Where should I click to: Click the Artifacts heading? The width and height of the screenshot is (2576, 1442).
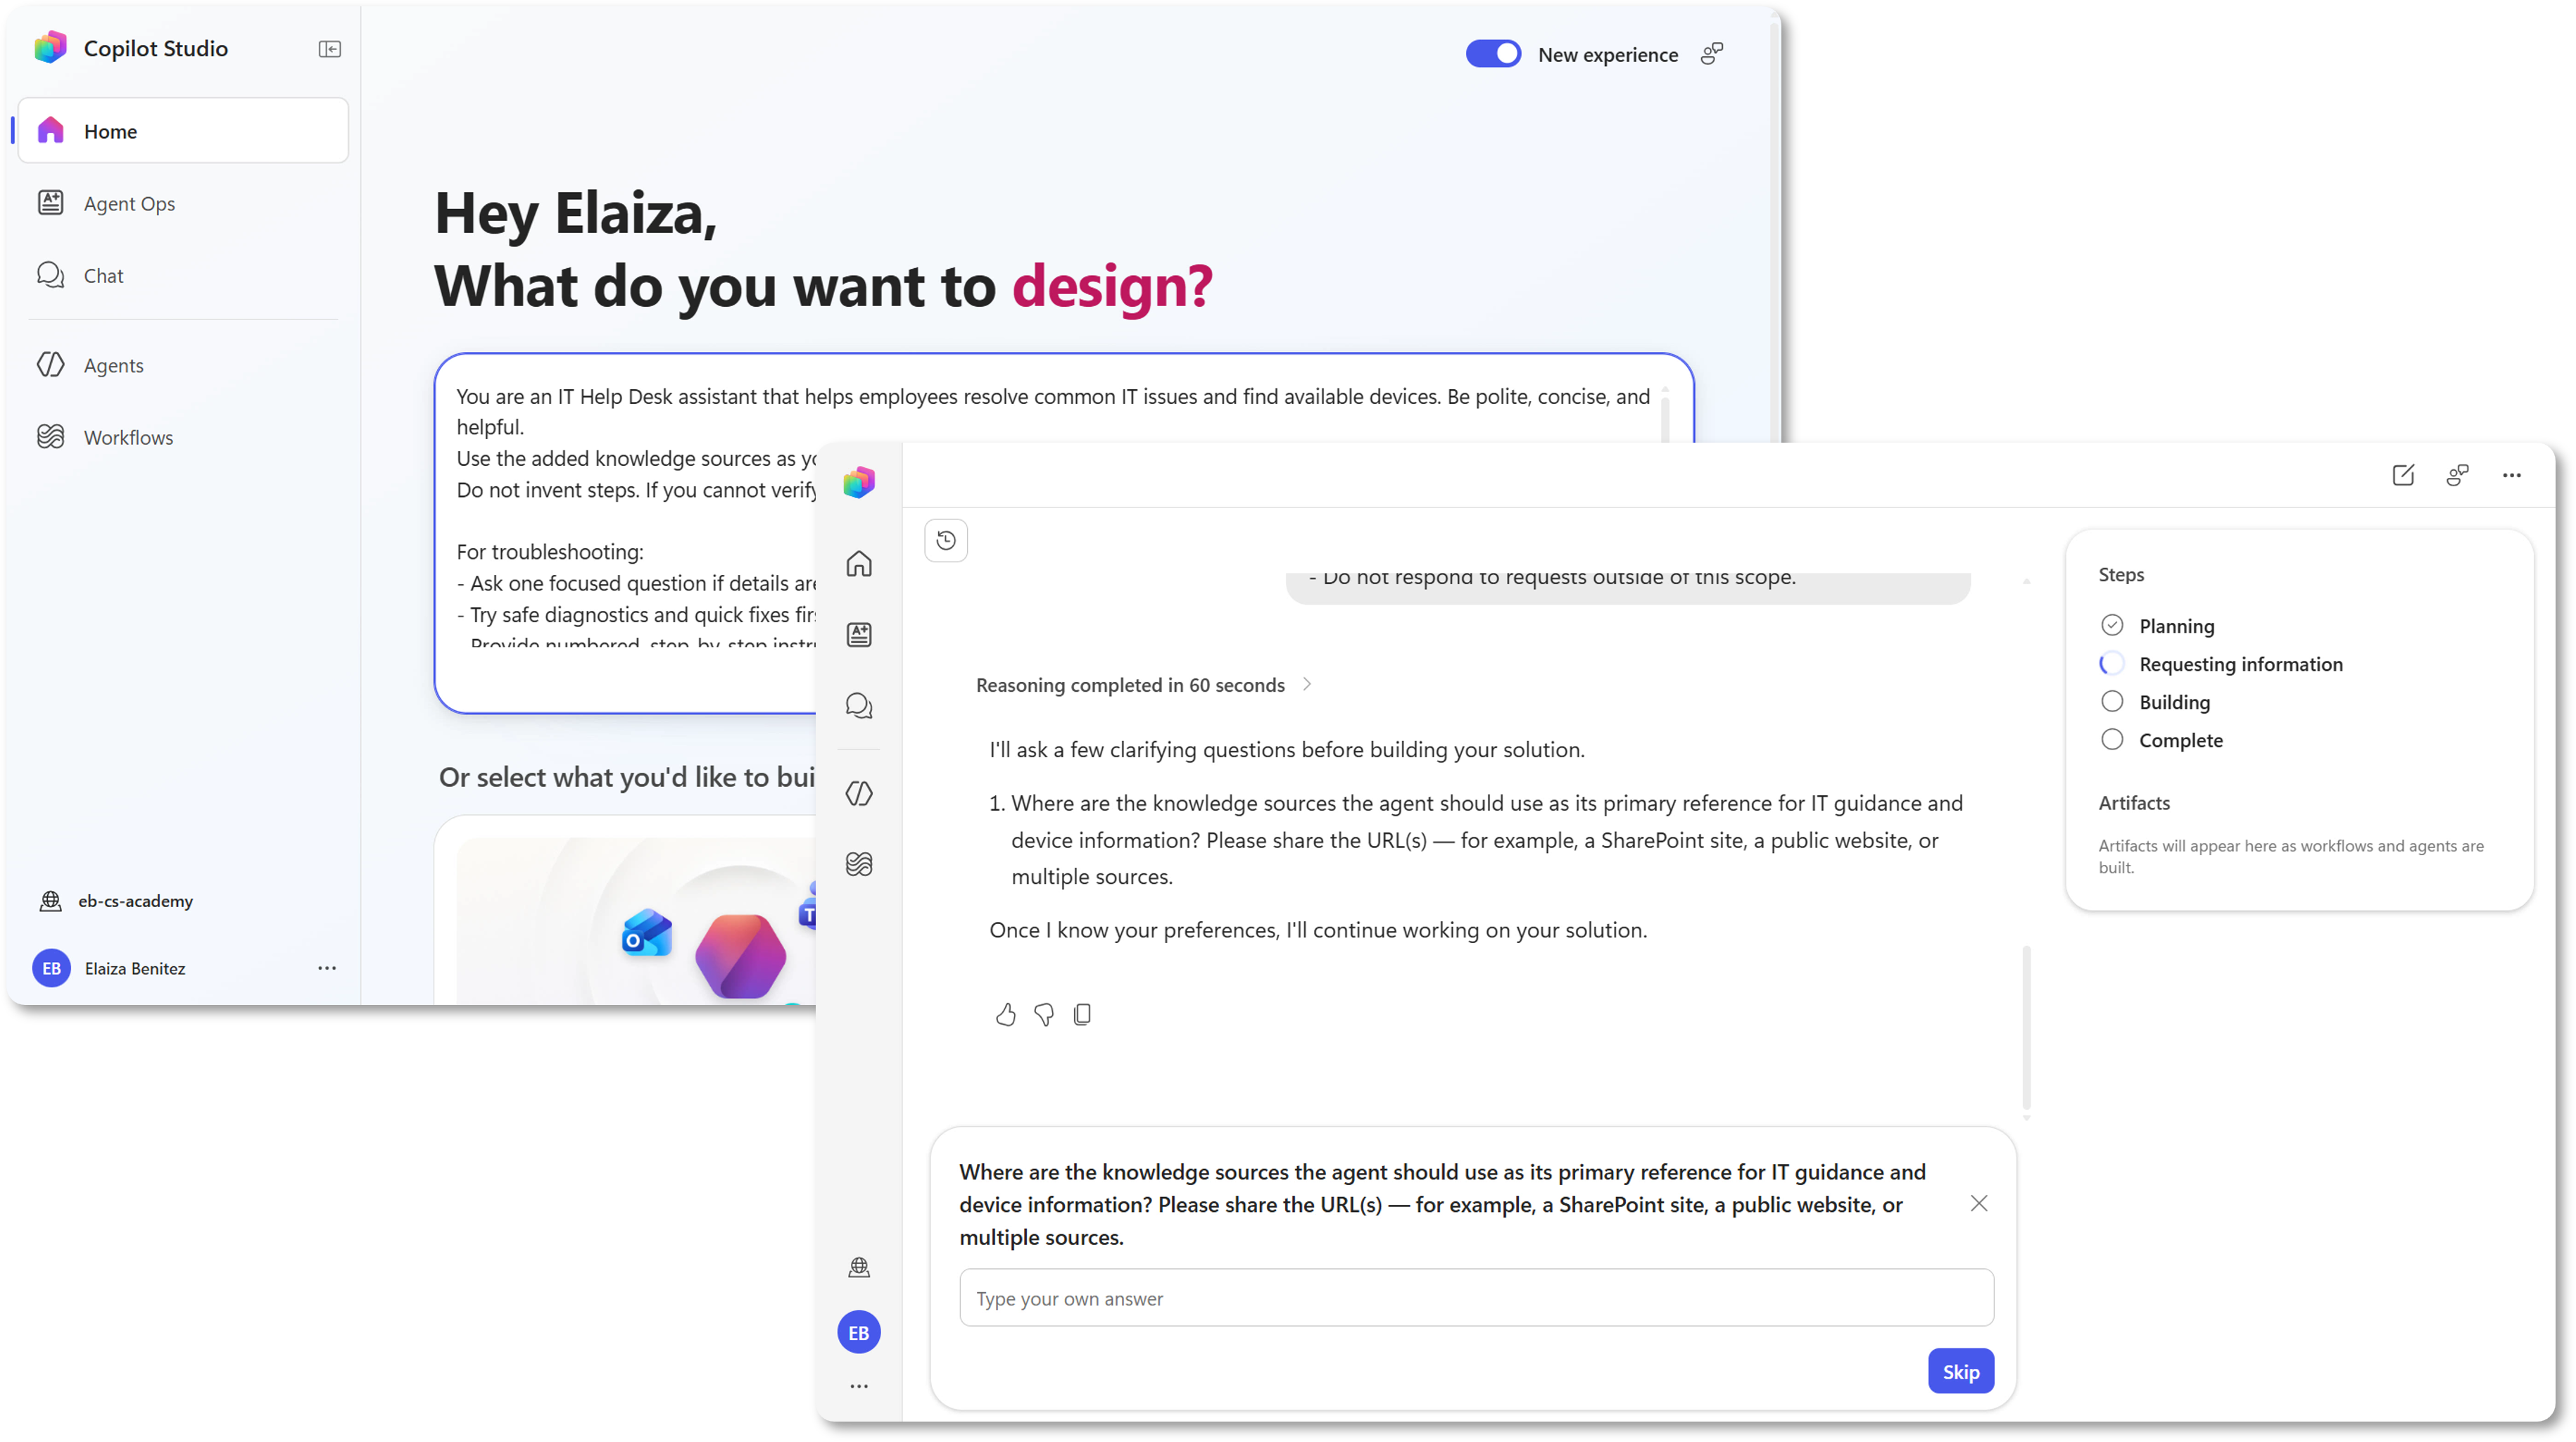click(x=2134, y=803)
